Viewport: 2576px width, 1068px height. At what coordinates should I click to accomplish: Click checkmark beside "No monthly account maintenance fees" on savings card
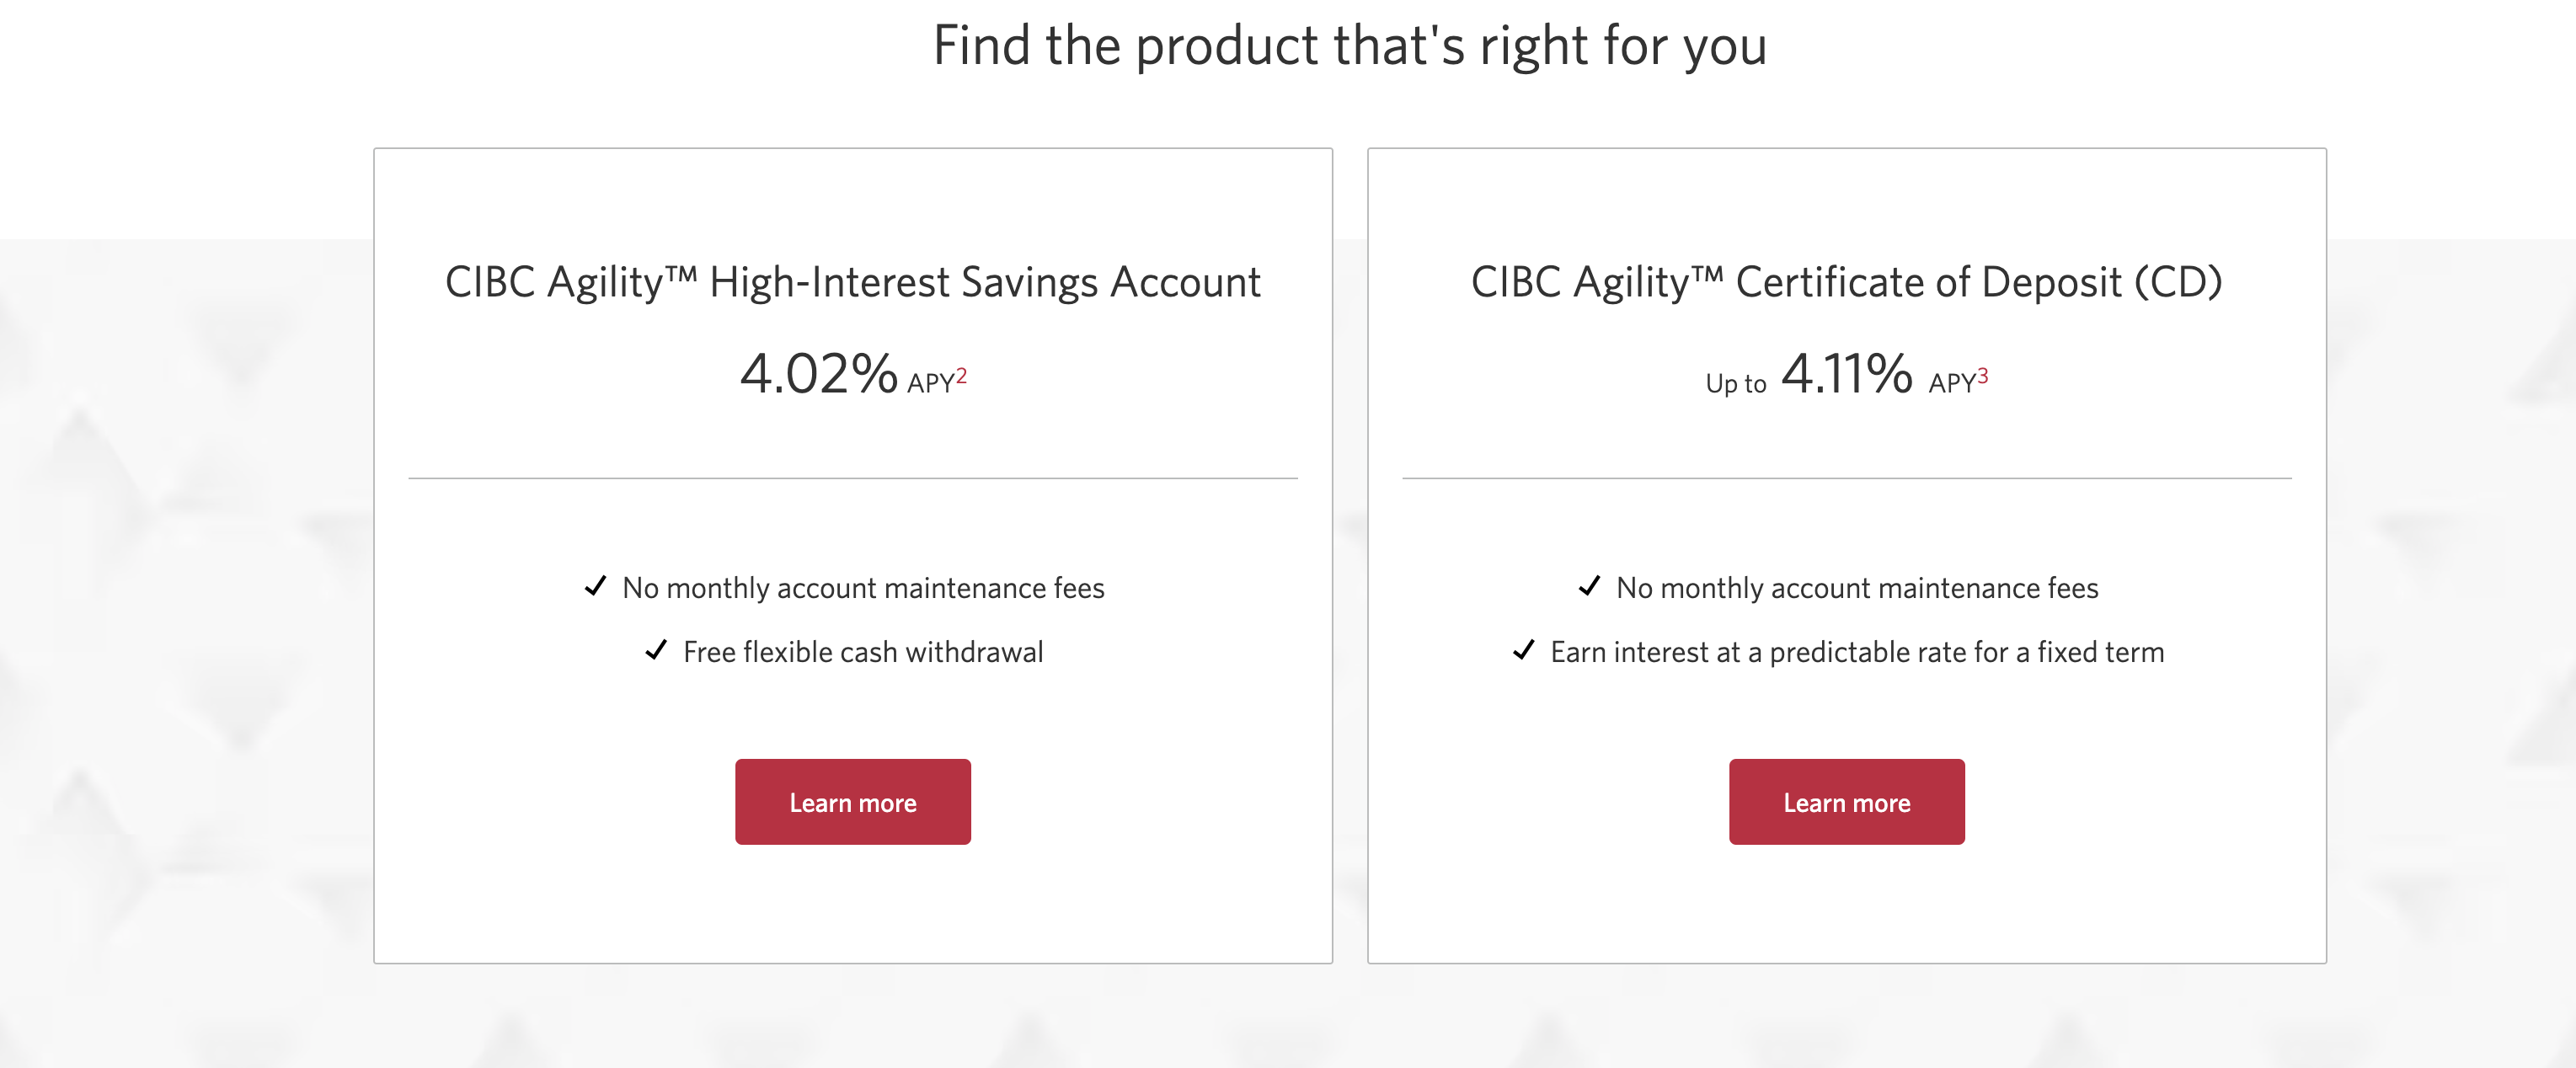tap(596, 588)
